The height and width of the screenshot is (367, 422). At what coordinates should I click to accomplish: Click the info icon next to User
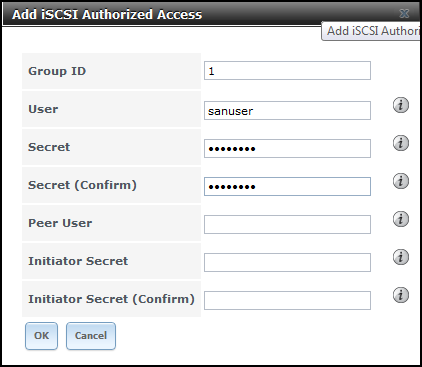click(x=401, y=105)
